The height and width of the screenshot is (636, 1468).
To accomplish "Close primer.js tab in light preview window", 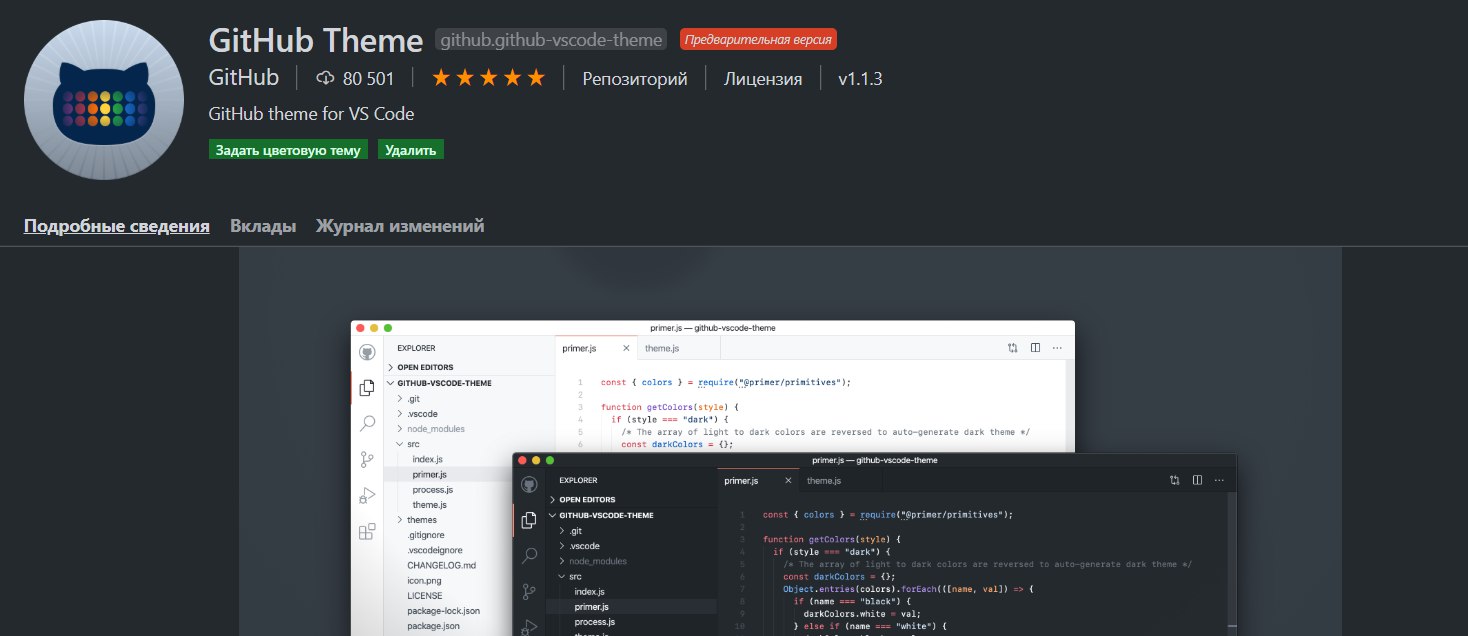I will click(626, 348).
